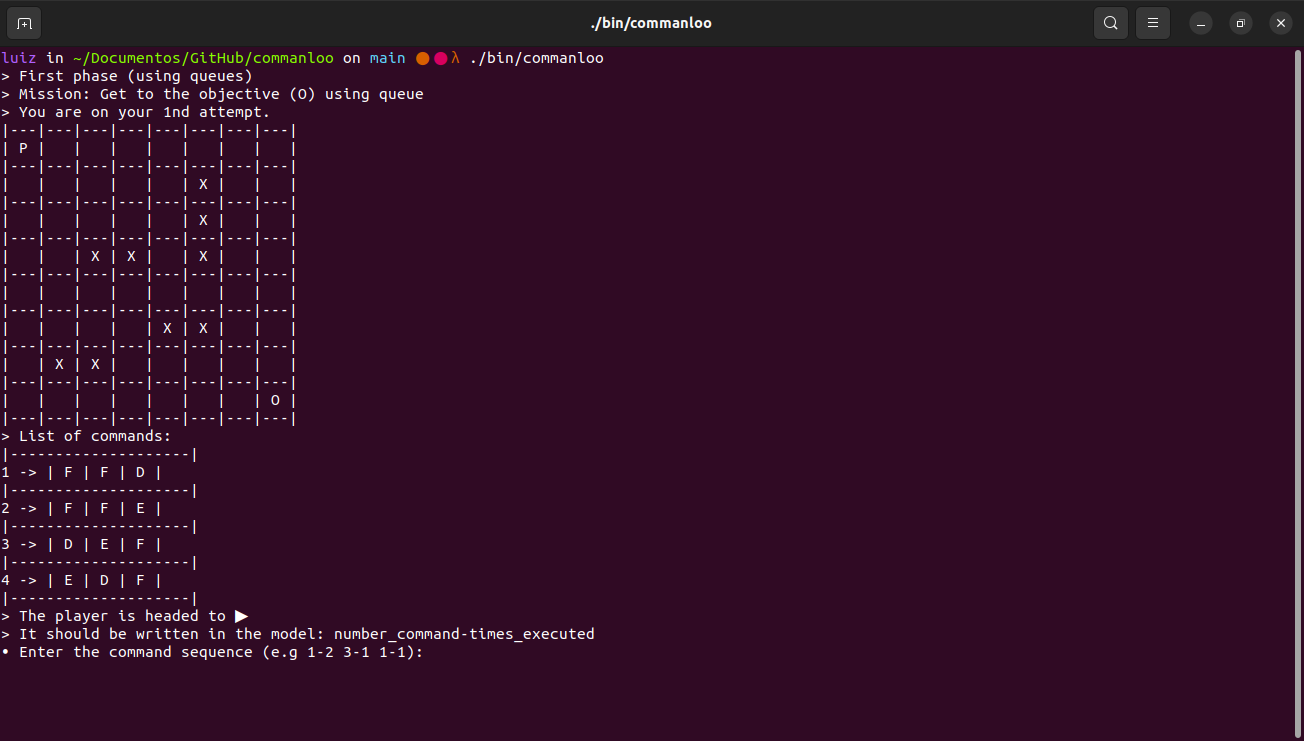This screenshot has height=741, width=1304.
Task: Click the window title ./bin/commanloo
Action: (x=651, y=23)
